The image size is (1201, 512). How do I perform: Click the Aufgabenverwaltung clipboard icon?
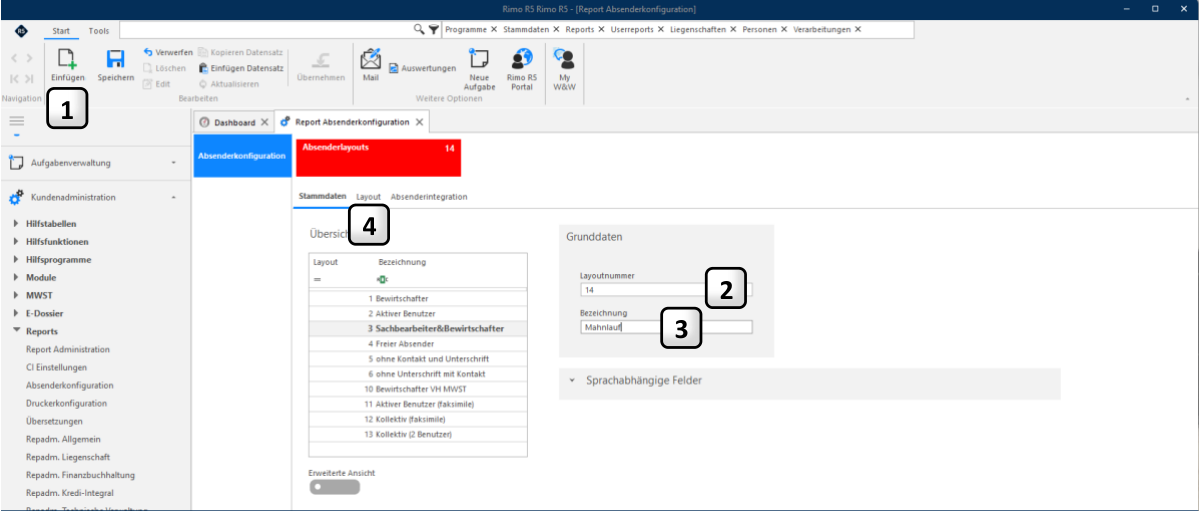pos(16,162)
